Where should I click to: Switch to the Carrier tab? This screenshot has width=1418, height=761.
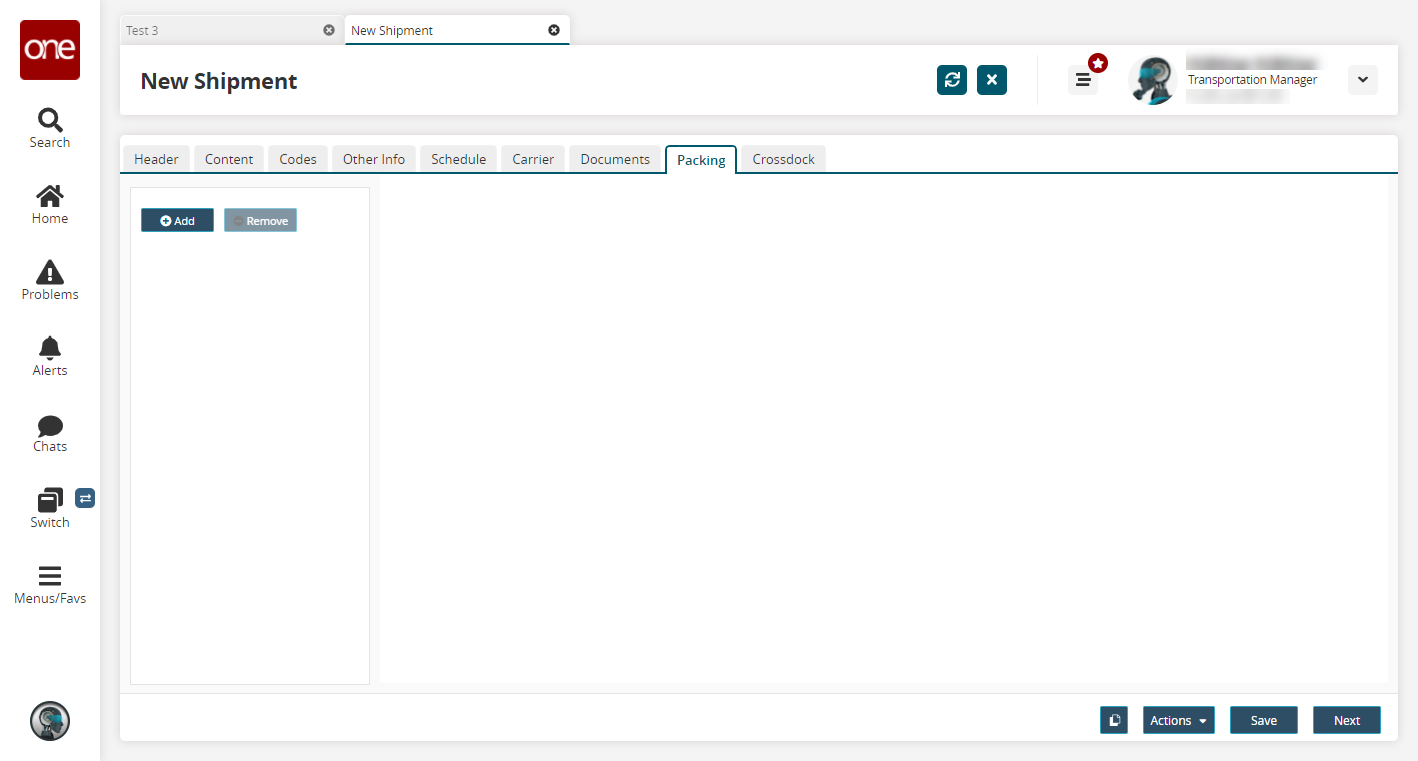click(533, 159)
